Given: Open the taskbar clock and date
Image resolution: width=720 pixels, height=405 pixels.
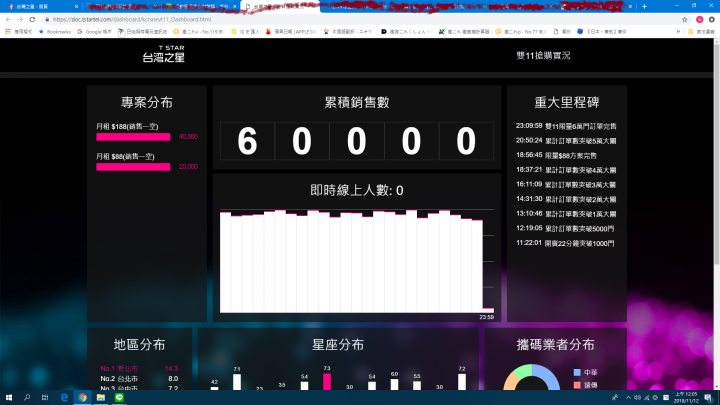Looking at the screenshot, I should tap(686, 398).
